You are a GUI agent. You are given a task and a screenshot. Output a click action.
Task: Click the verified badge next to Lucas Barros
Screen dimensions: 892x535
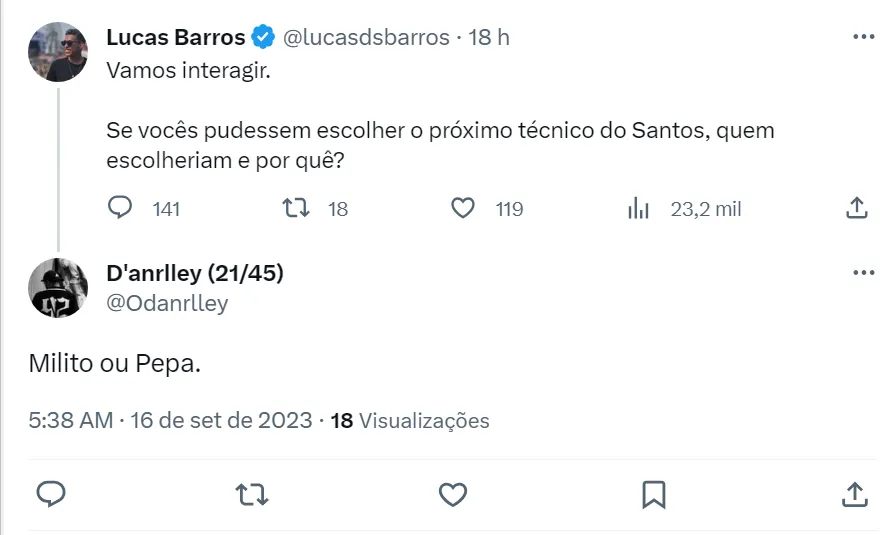point(263,37)
